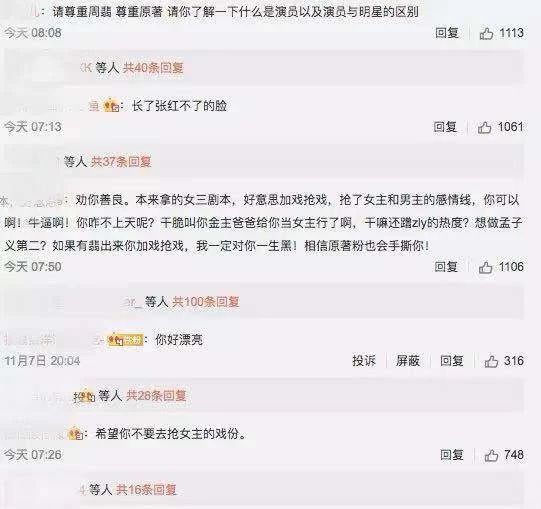
Task: Click crown badge before 长了张红不了的脸
Action: tap(111, 106)
